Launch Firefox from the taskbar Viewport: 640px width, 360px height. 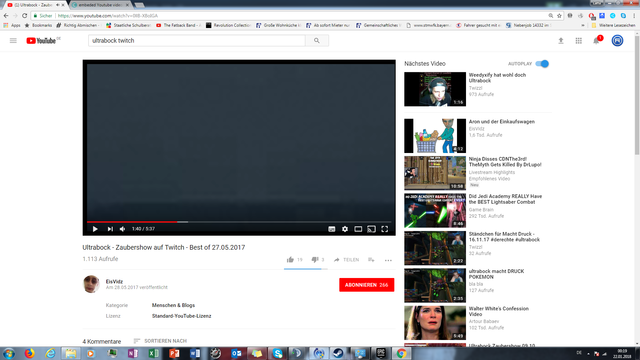click(29, 353)
